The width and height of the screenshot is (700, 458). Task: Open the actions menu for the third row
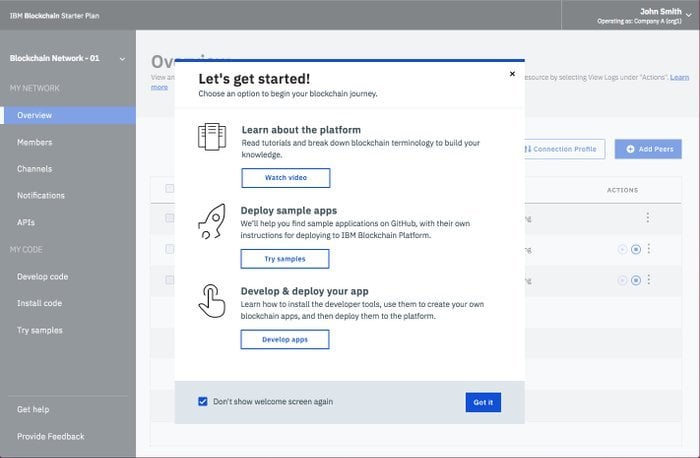click(x=649, y=280)
